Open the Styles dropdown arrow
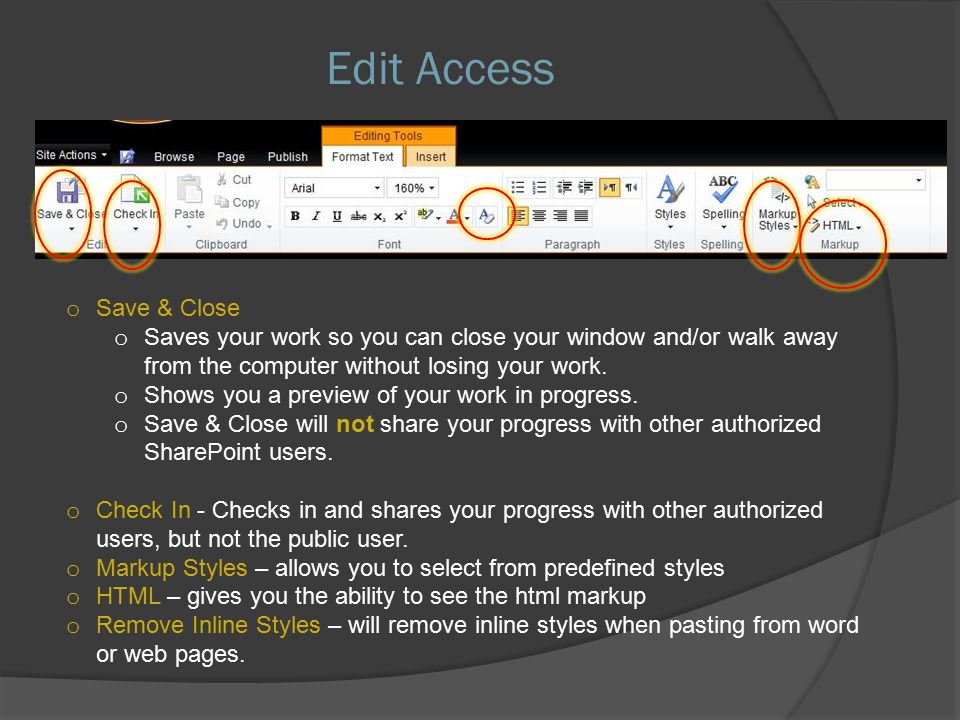Screen dimensions: 960x720 [x=670, y=227]
